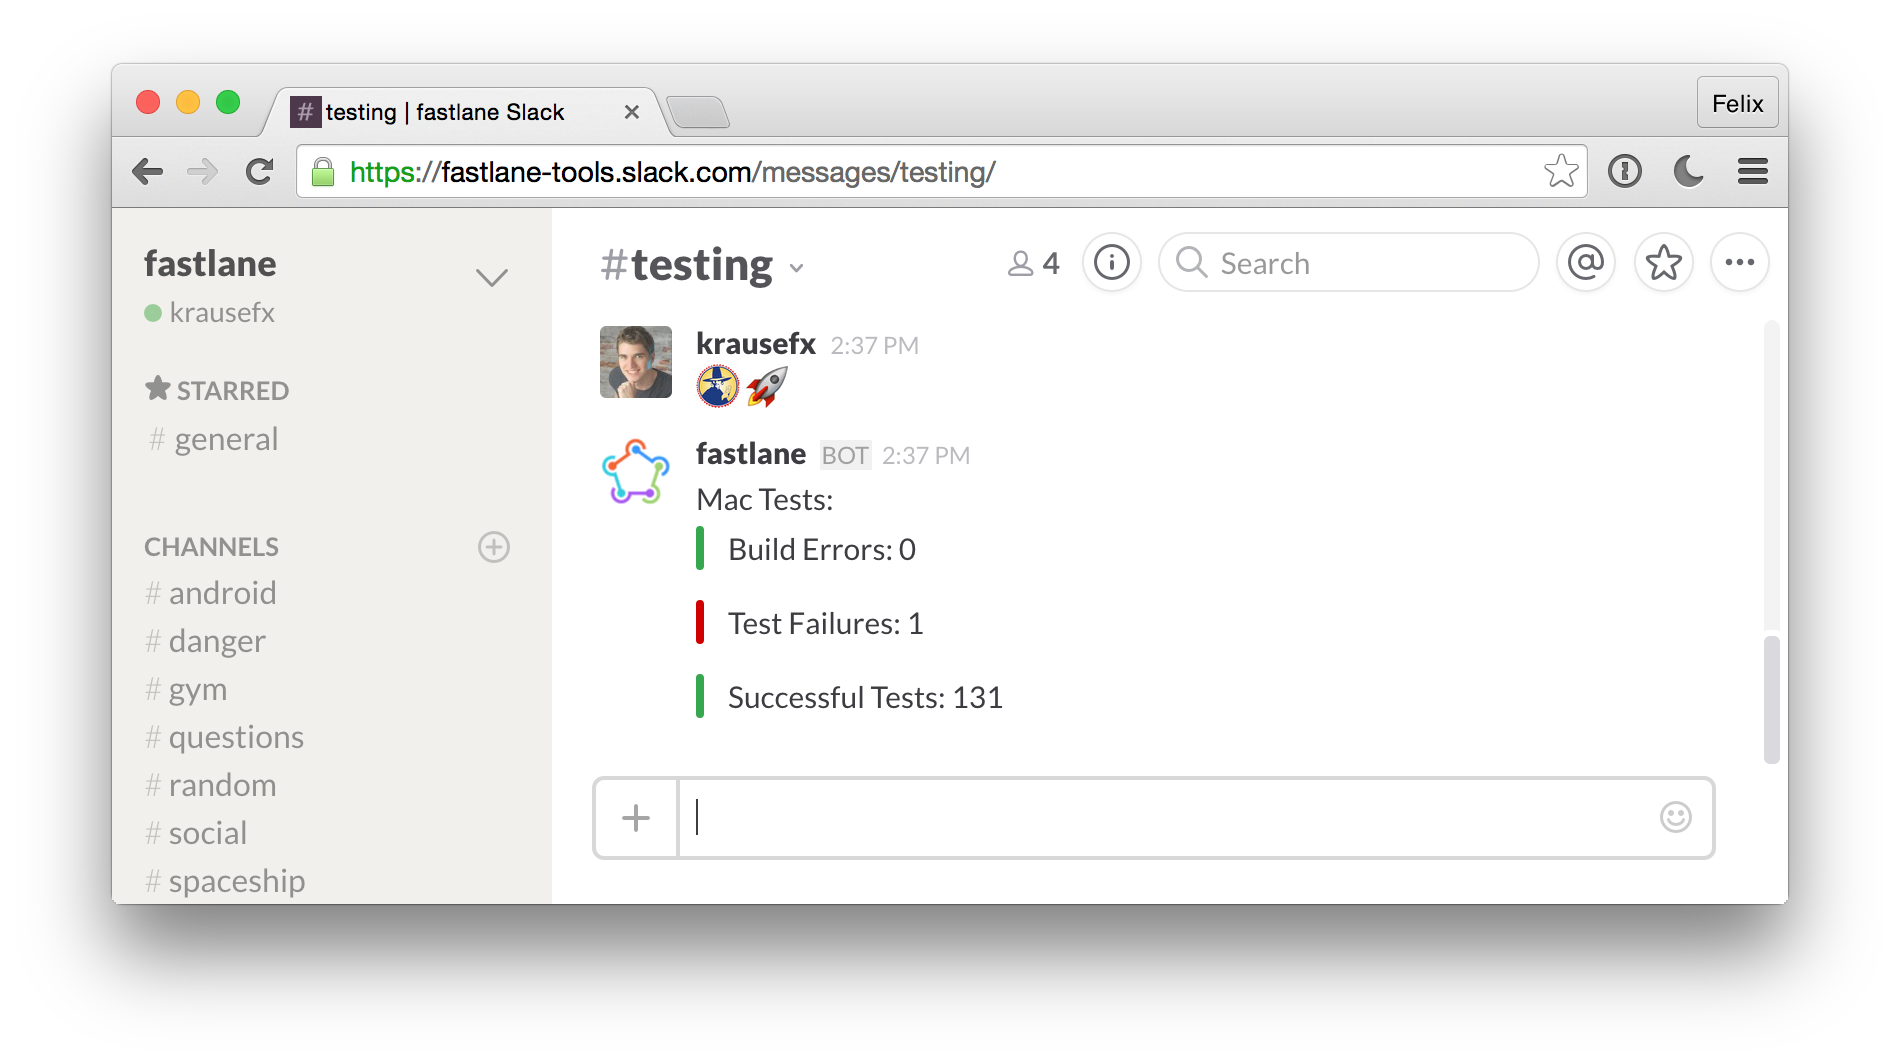Screen dimensions: 1900x1064
Task: Open the @ mentions panel
Action: [x=1585, y=262]
